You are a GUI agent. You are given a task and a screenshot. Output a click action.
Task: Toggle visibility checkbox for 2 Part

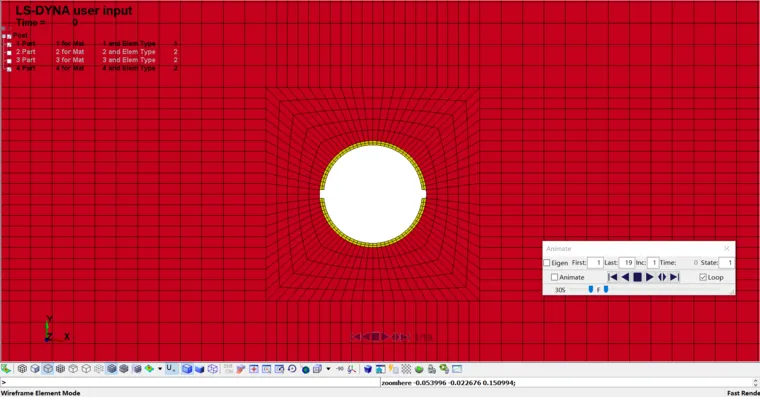(x=9, y=52)
